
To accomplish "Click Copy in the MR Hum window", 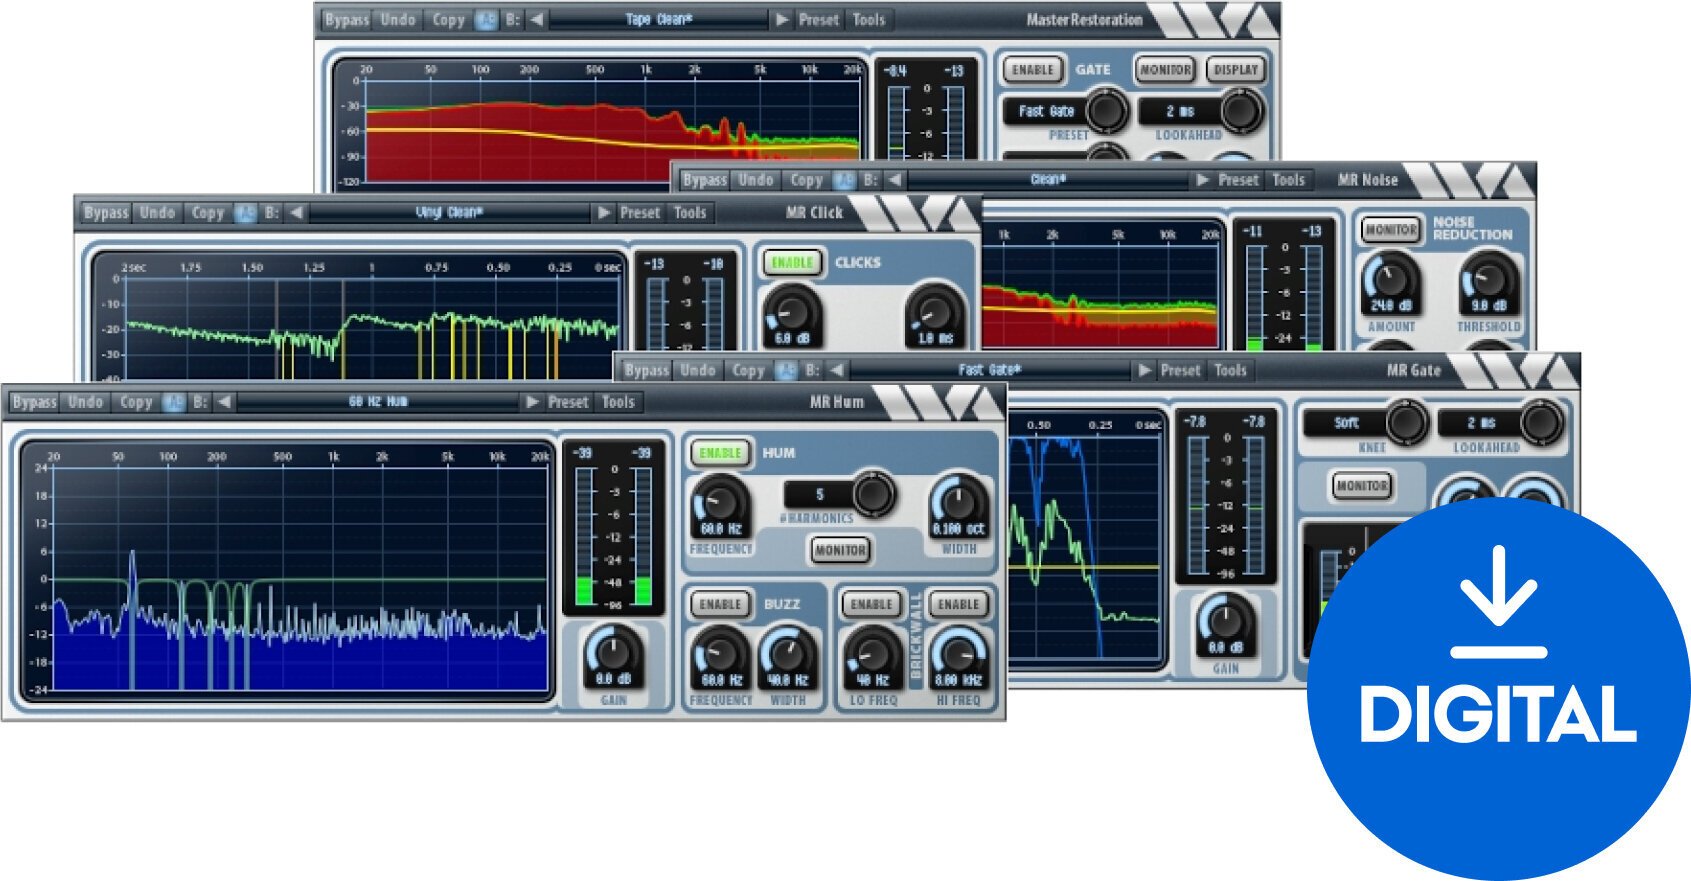I will [x=136, y=402].
